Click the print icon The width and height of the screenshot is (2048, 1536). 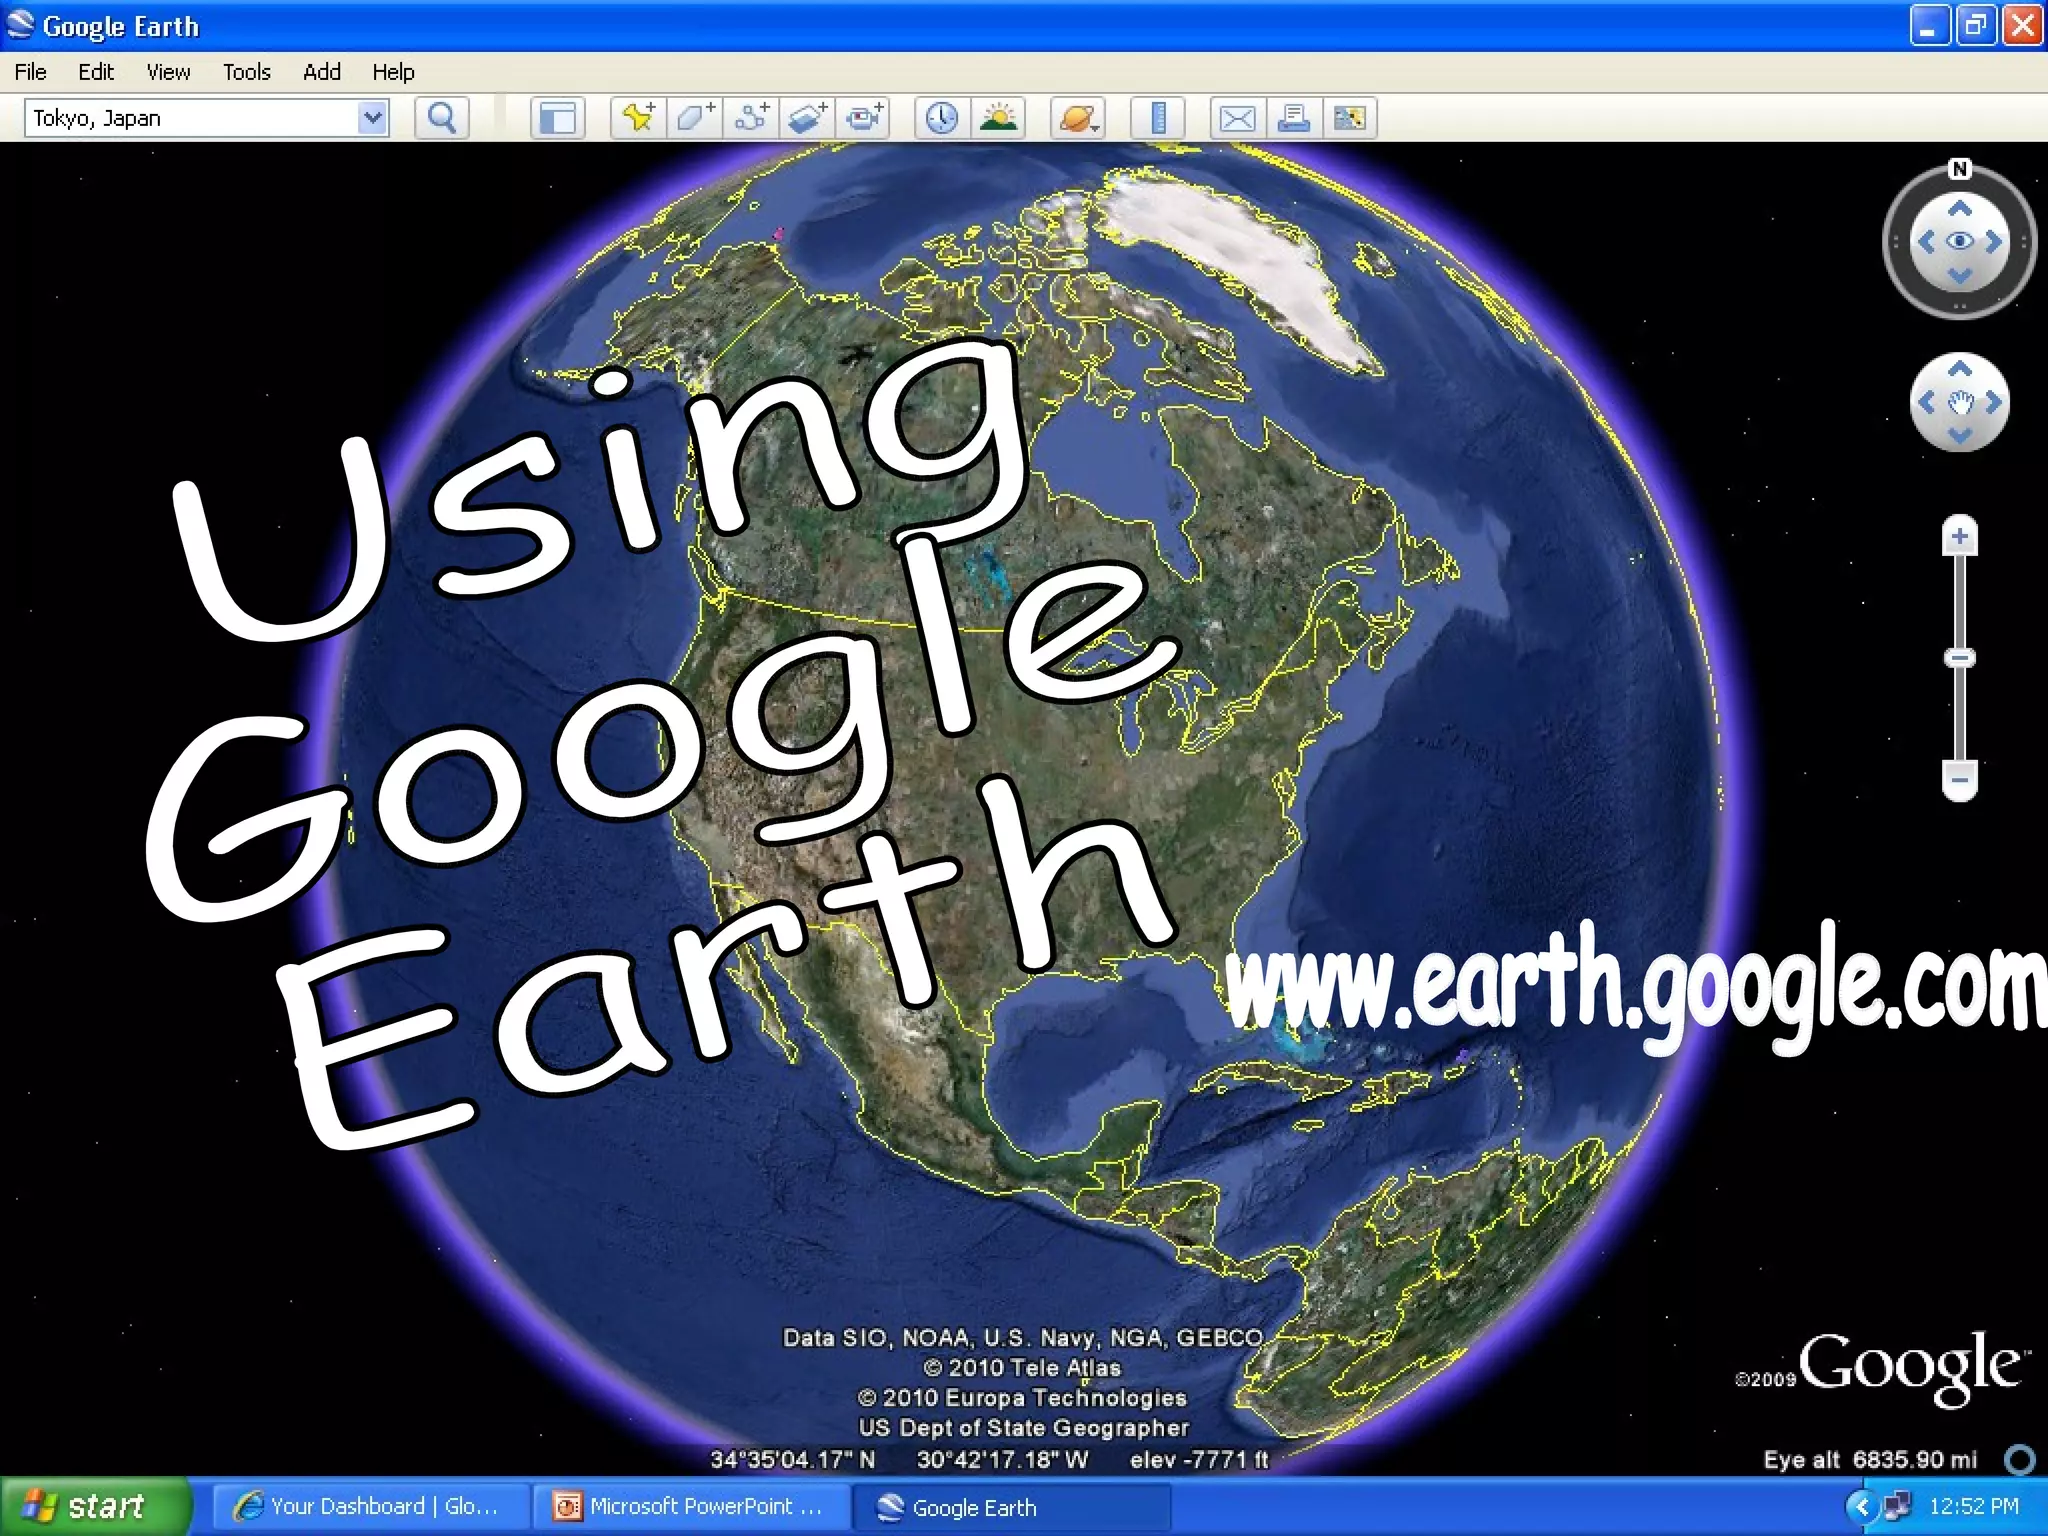(x=1294, y=118)
